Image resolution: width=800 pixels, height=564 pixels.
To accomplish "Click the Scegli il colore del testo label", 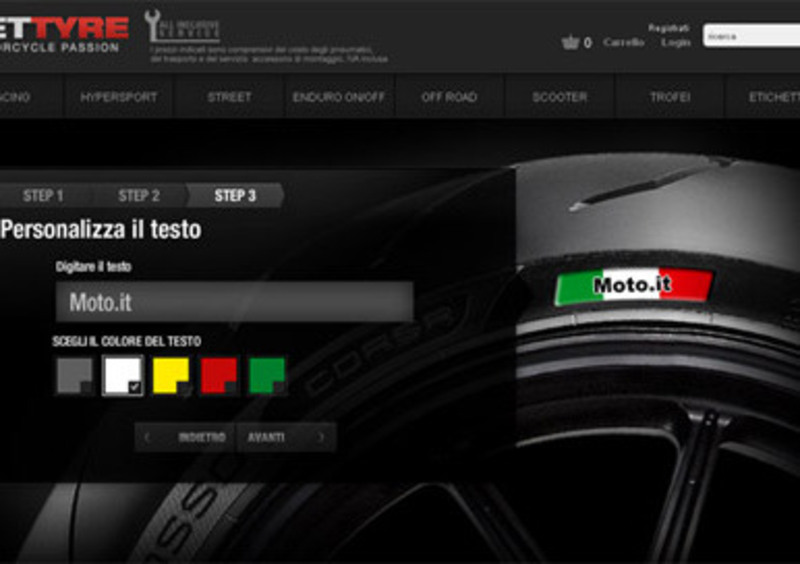I will point(127,341).
